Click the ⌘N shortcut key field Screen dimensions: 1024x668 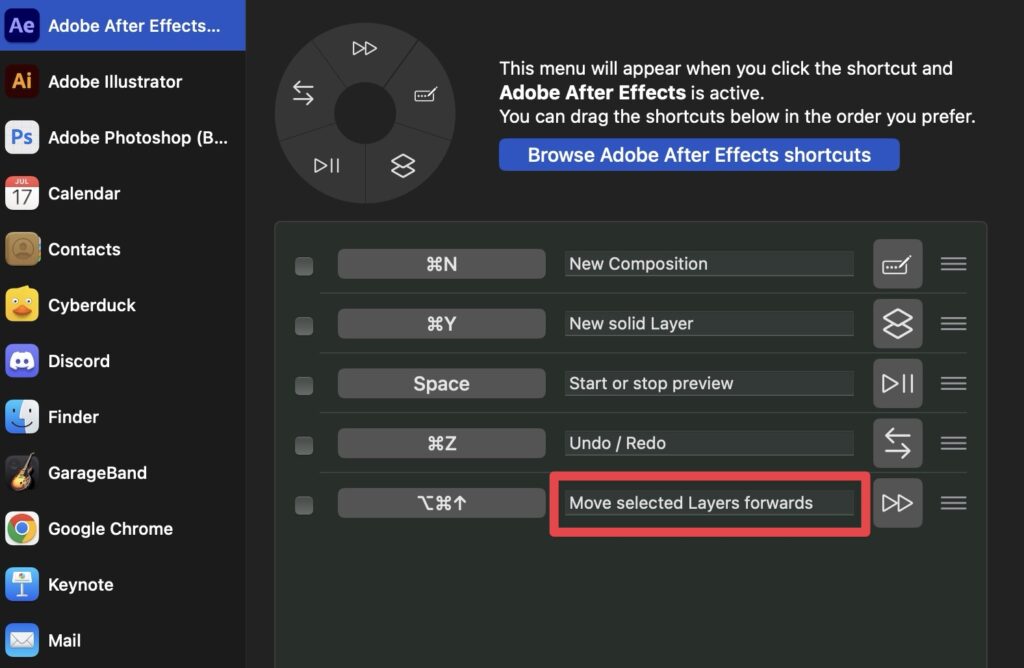pyautogui.click(x=441, y=264)
